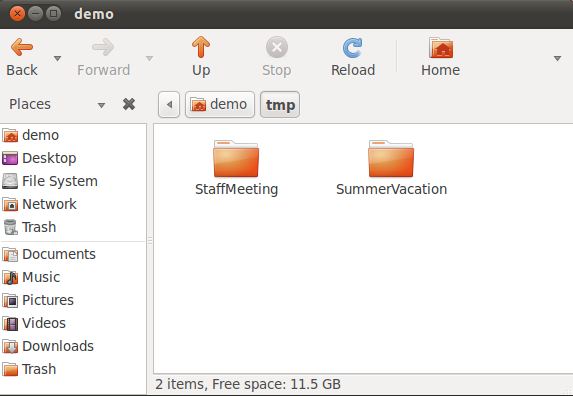Open toolbar overflow arrow at far right
Viewport: 573px width, 396px height.
557,58
